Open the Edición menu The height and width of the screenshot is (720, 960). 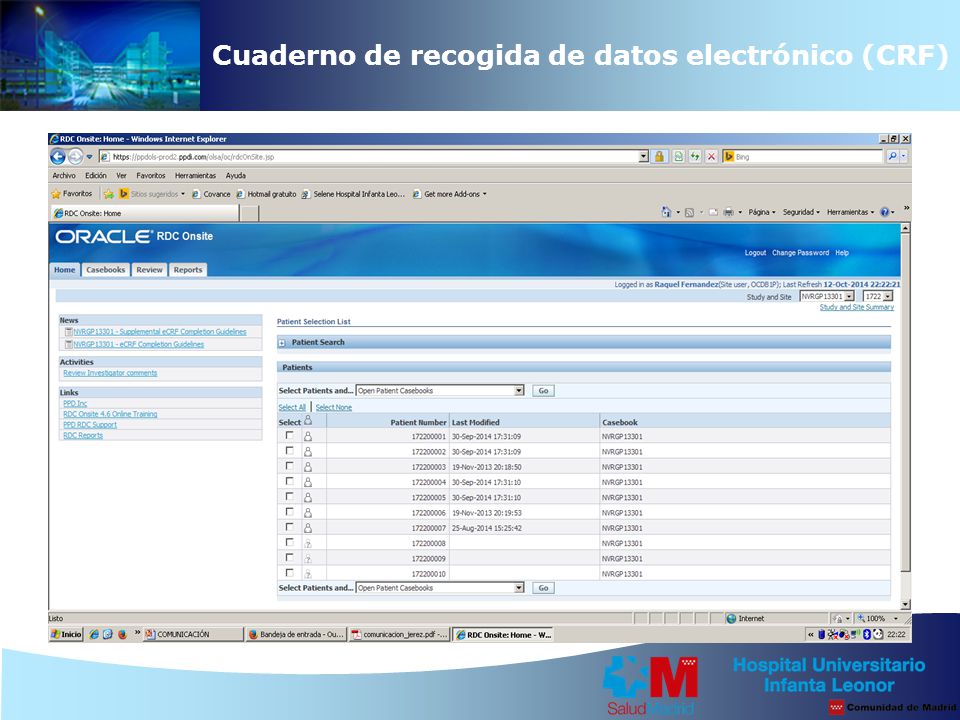click(x=96, y=176)
